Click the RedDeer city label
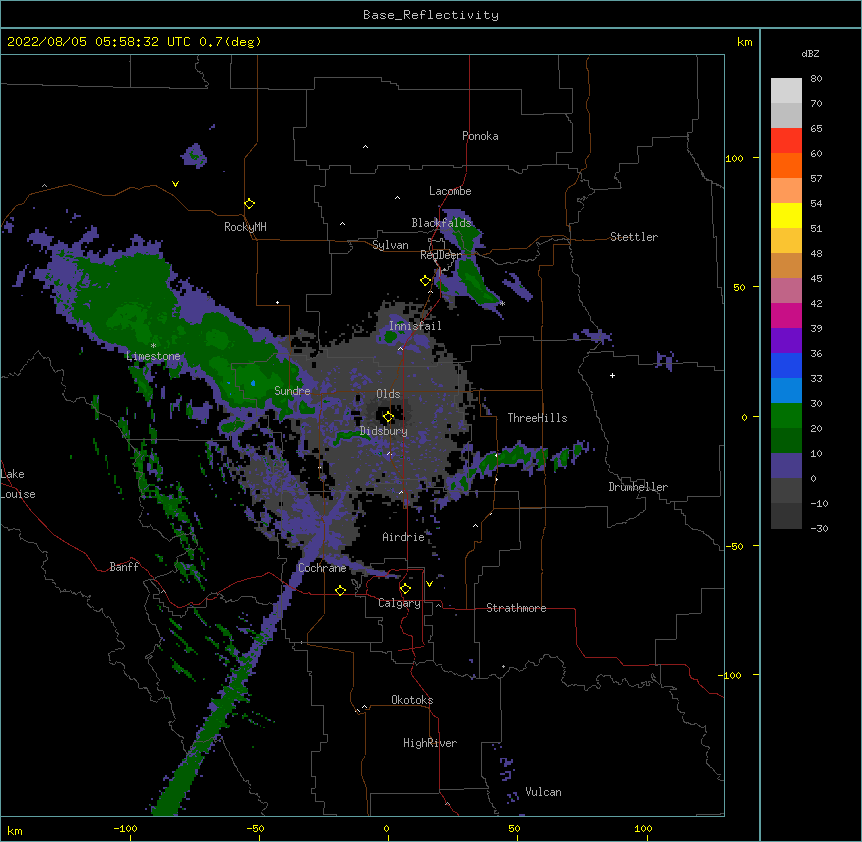Screen dimensions: 862x842 pyautogui.click(x=441, y=255)
